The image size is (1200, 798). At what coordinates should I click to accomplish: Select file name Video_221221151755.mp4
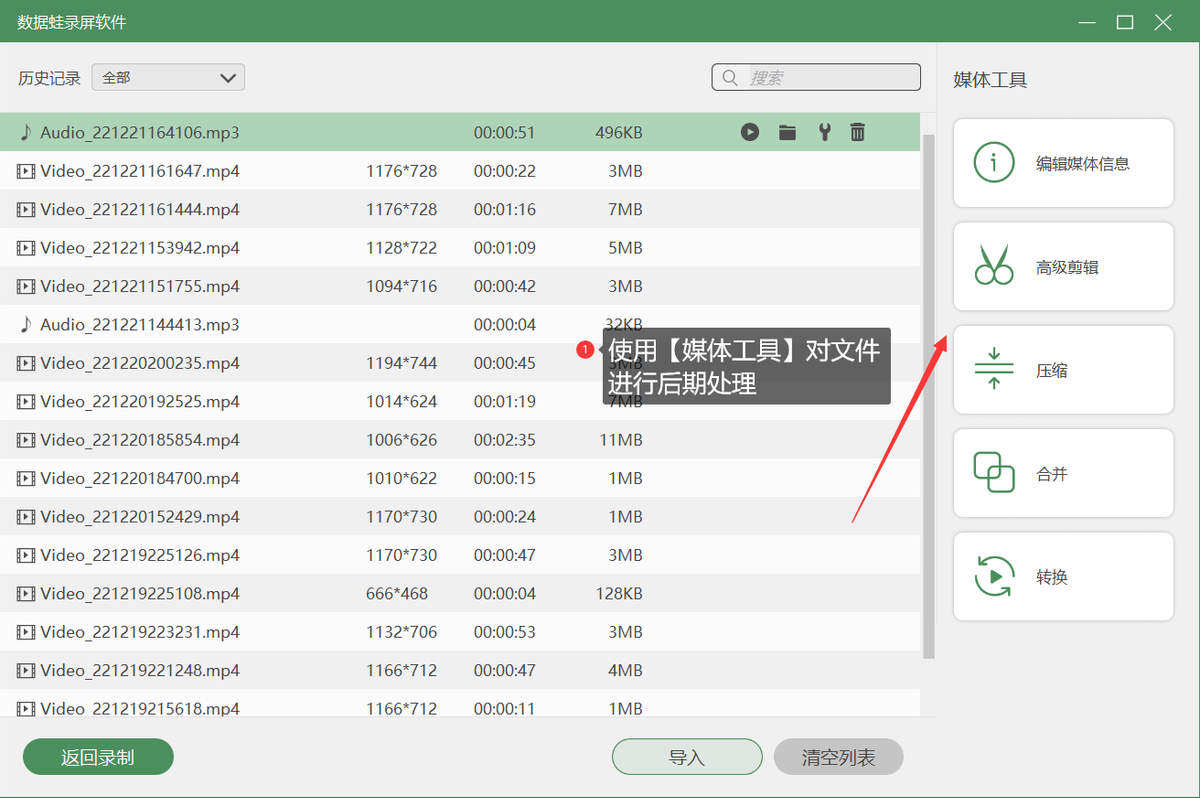[140, 286]
